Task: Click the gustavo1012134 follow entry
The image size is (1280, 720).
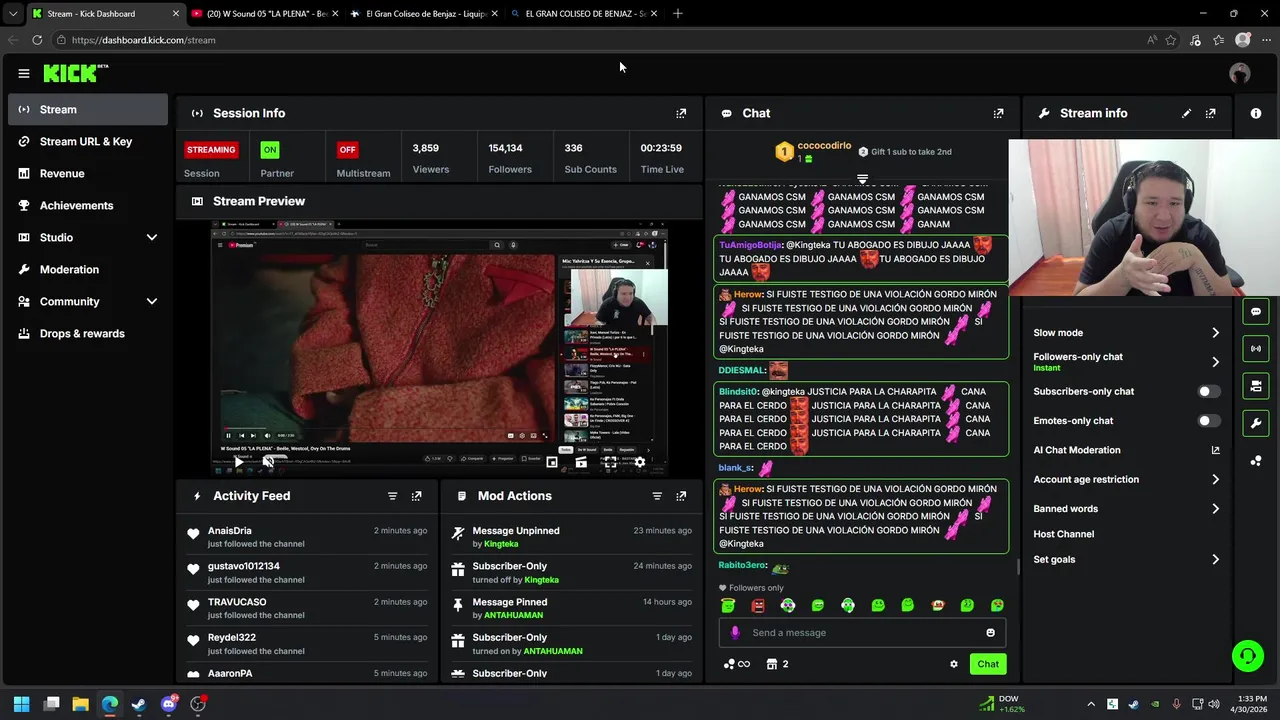Action: pyautogui.click(x=307, y=573)
